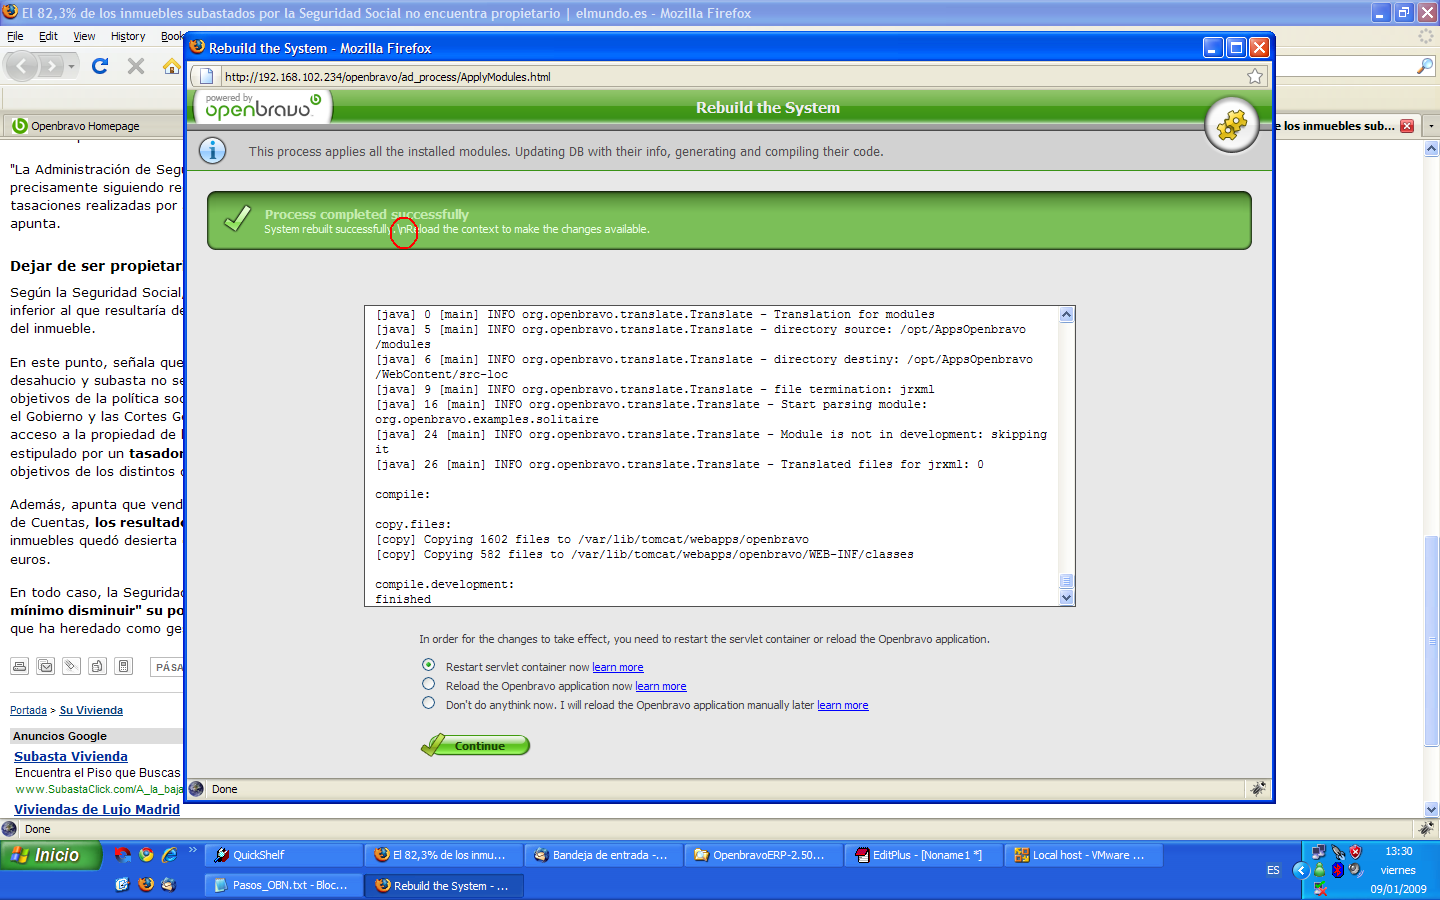This screenshot has width=1440, height=900.
Task: Click the Firefox reload page icon
Action: point(99,66)
